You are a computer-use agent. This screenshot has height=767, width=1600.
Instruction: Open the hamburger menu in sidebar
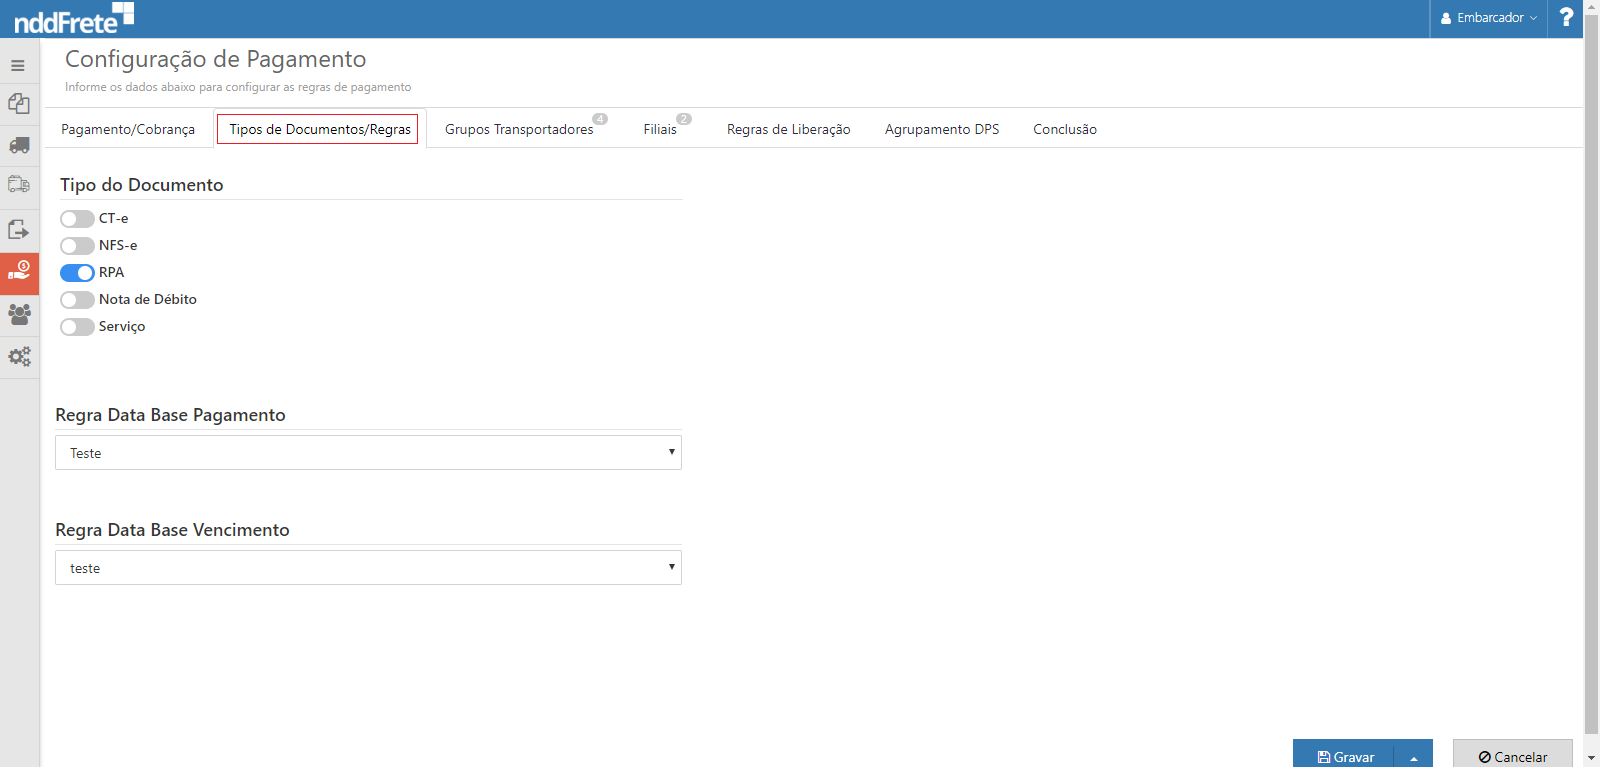click(x=18, y=66)
